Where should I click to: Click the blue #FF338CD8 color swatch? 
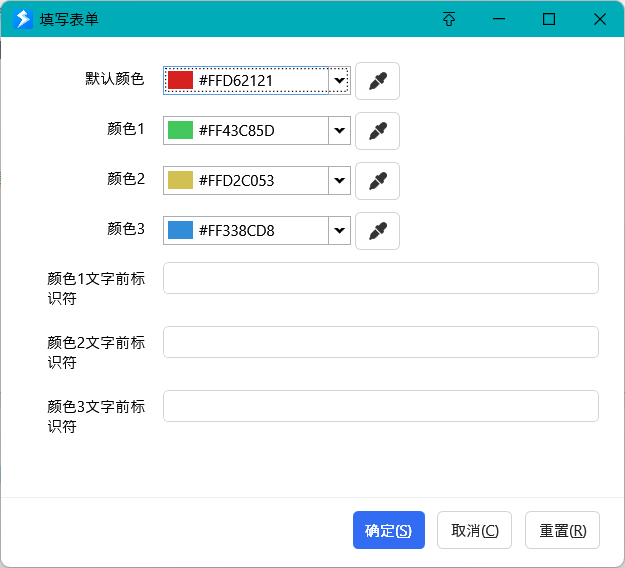coord(180,230)
